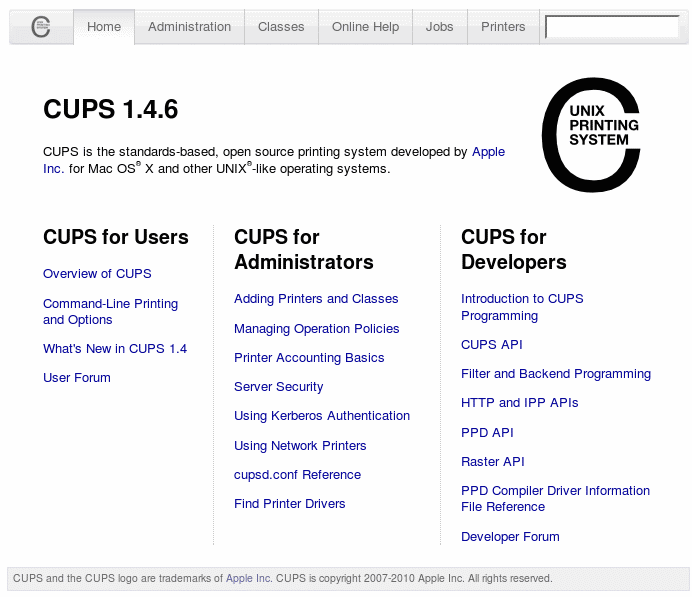Open Filter and Backend Programming link

point(555,374)
